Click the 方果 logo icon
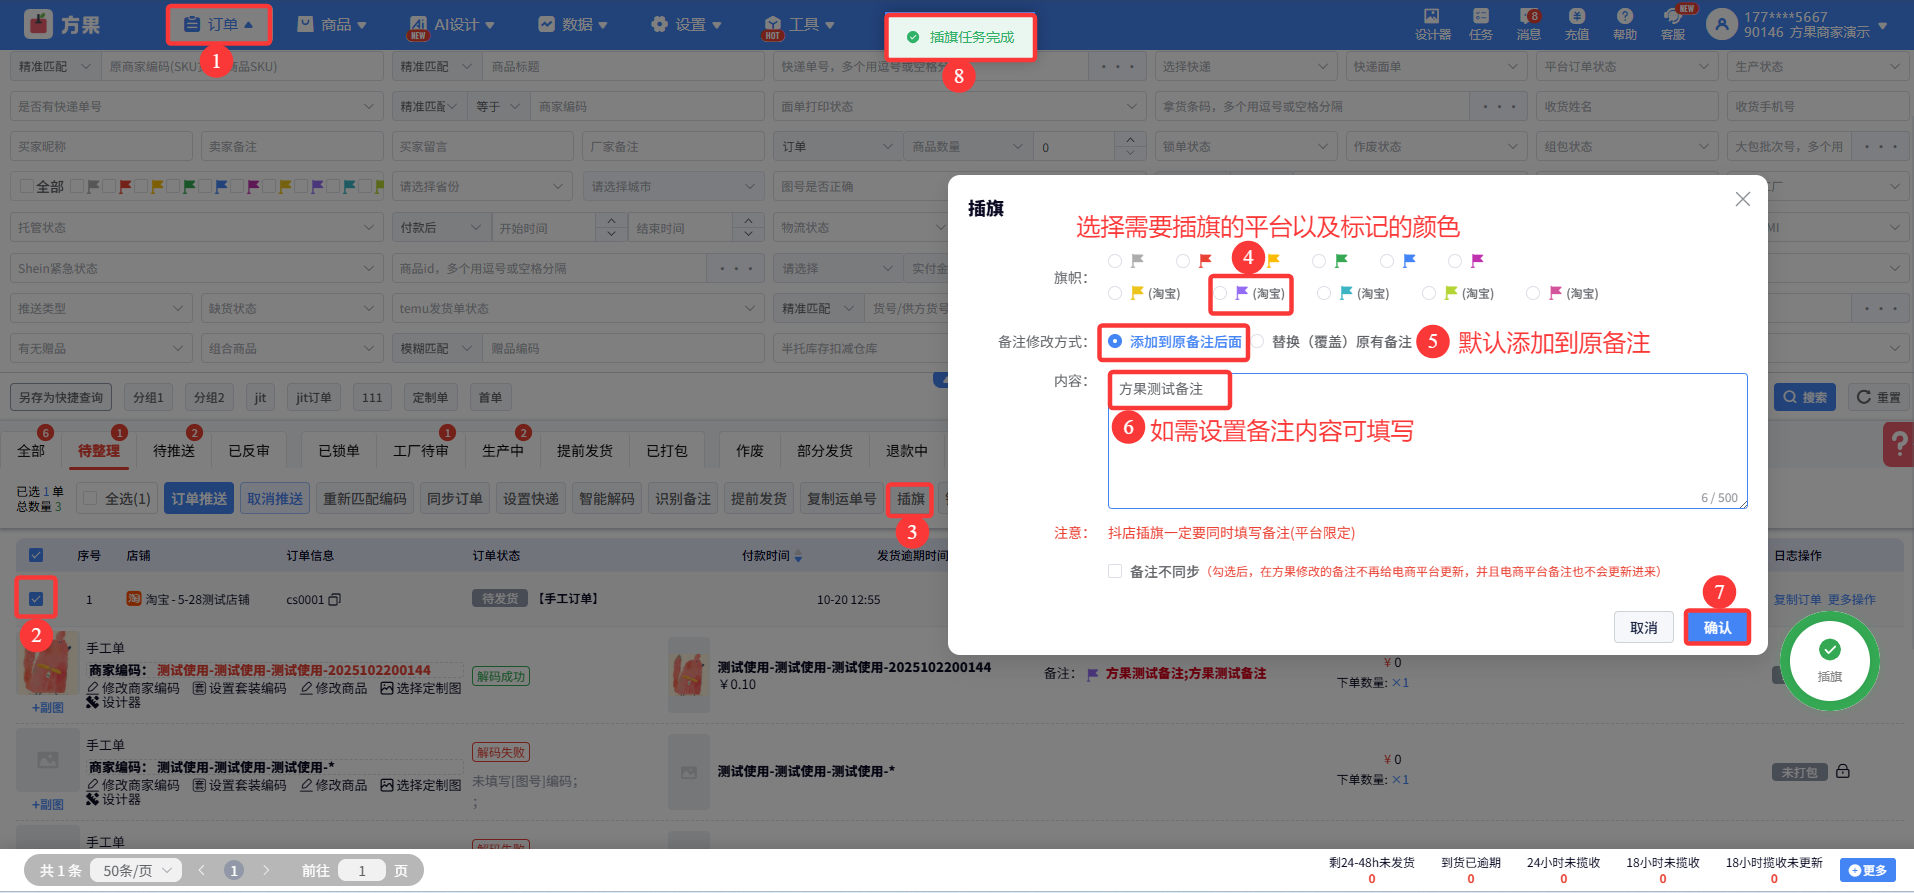This screenshot has height=893, width=1914. 39,24
